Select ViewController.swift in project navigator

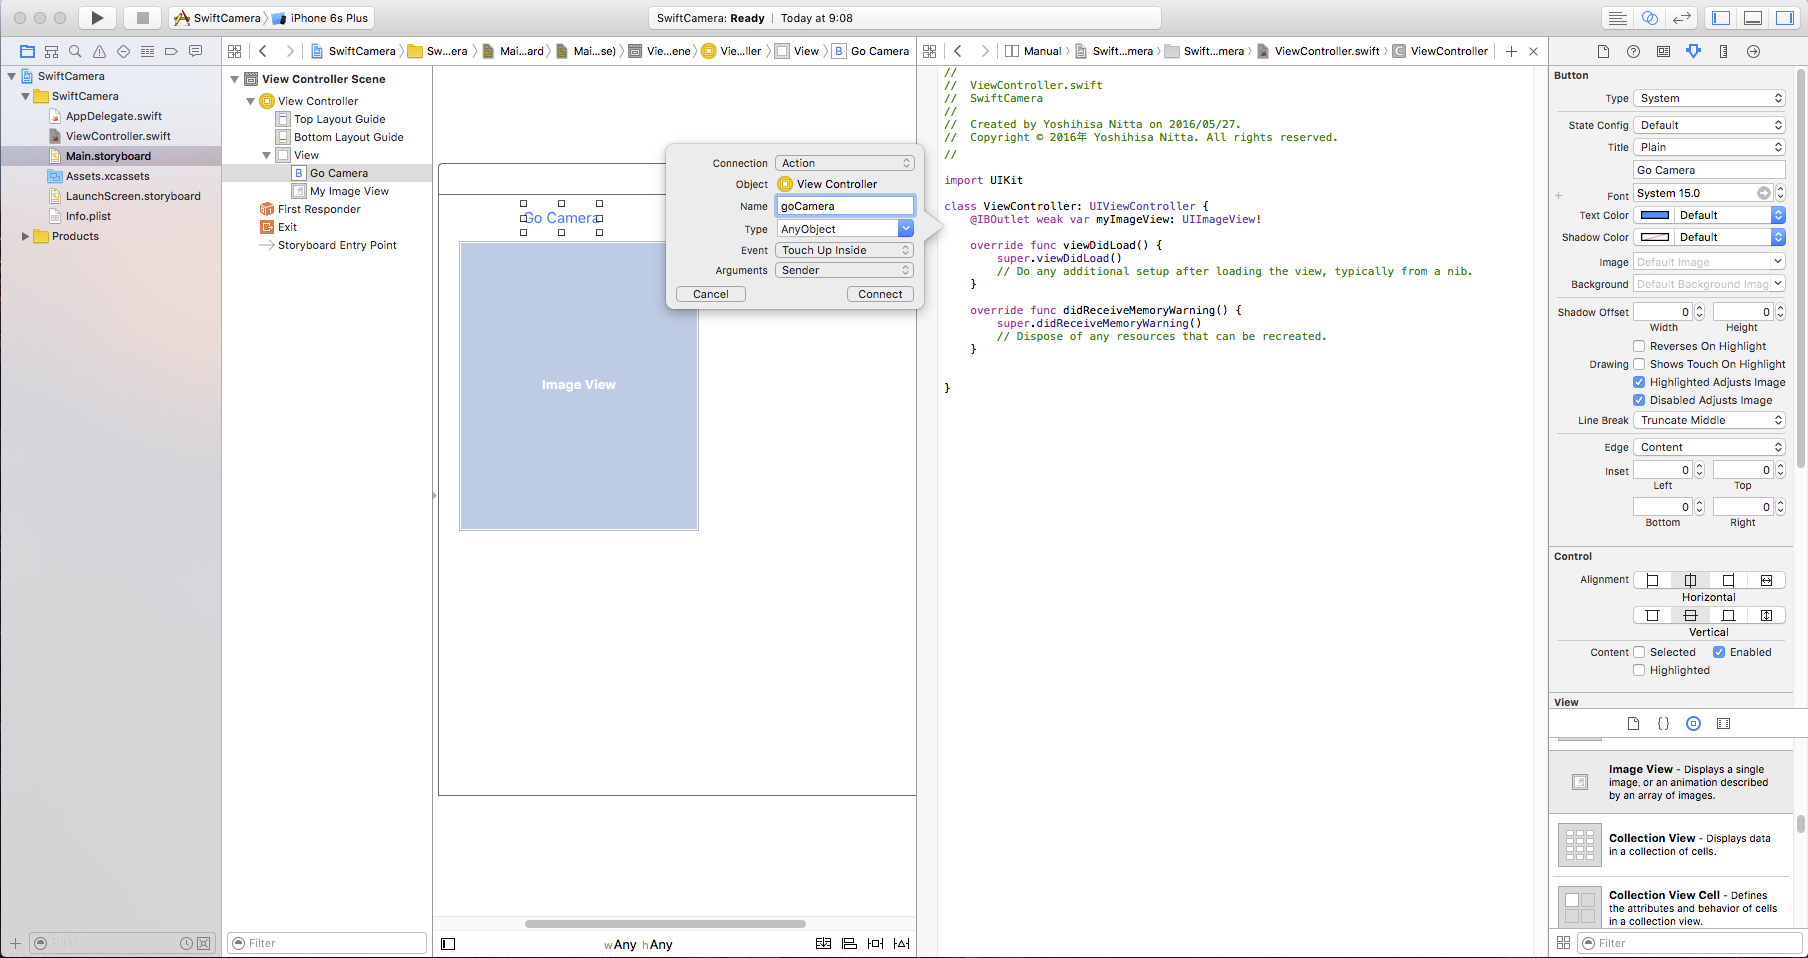point(118,136)
